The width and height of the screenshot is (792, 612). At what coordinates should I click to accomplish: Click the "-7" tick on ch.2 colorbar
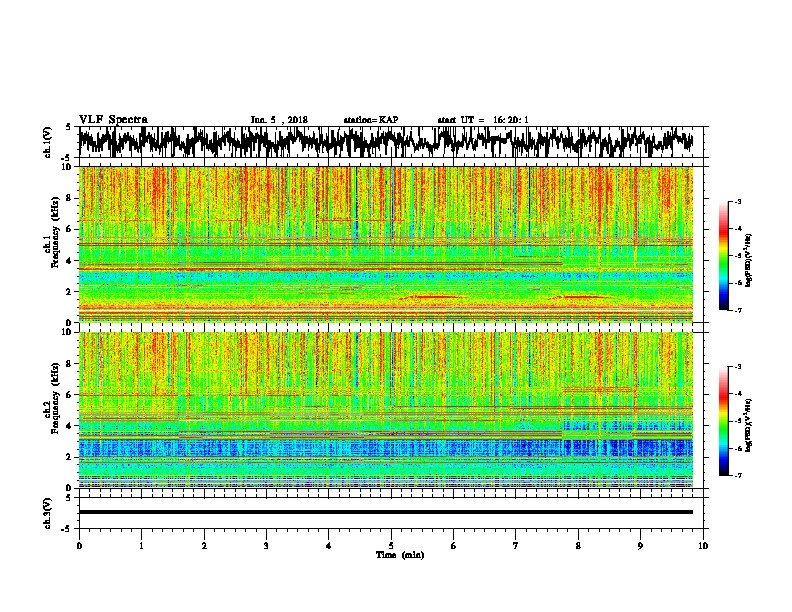(738, 475)
